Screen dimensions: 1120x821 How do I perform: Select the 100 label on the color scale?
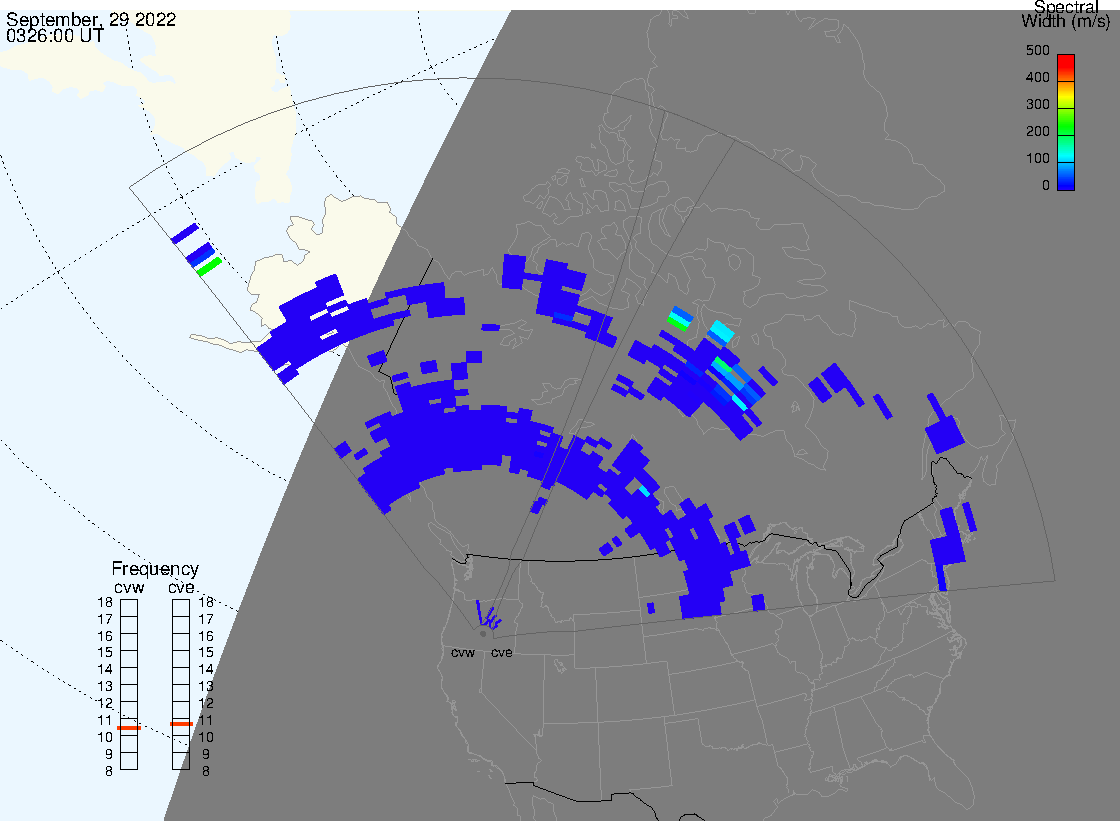(x=1038, y=159)
